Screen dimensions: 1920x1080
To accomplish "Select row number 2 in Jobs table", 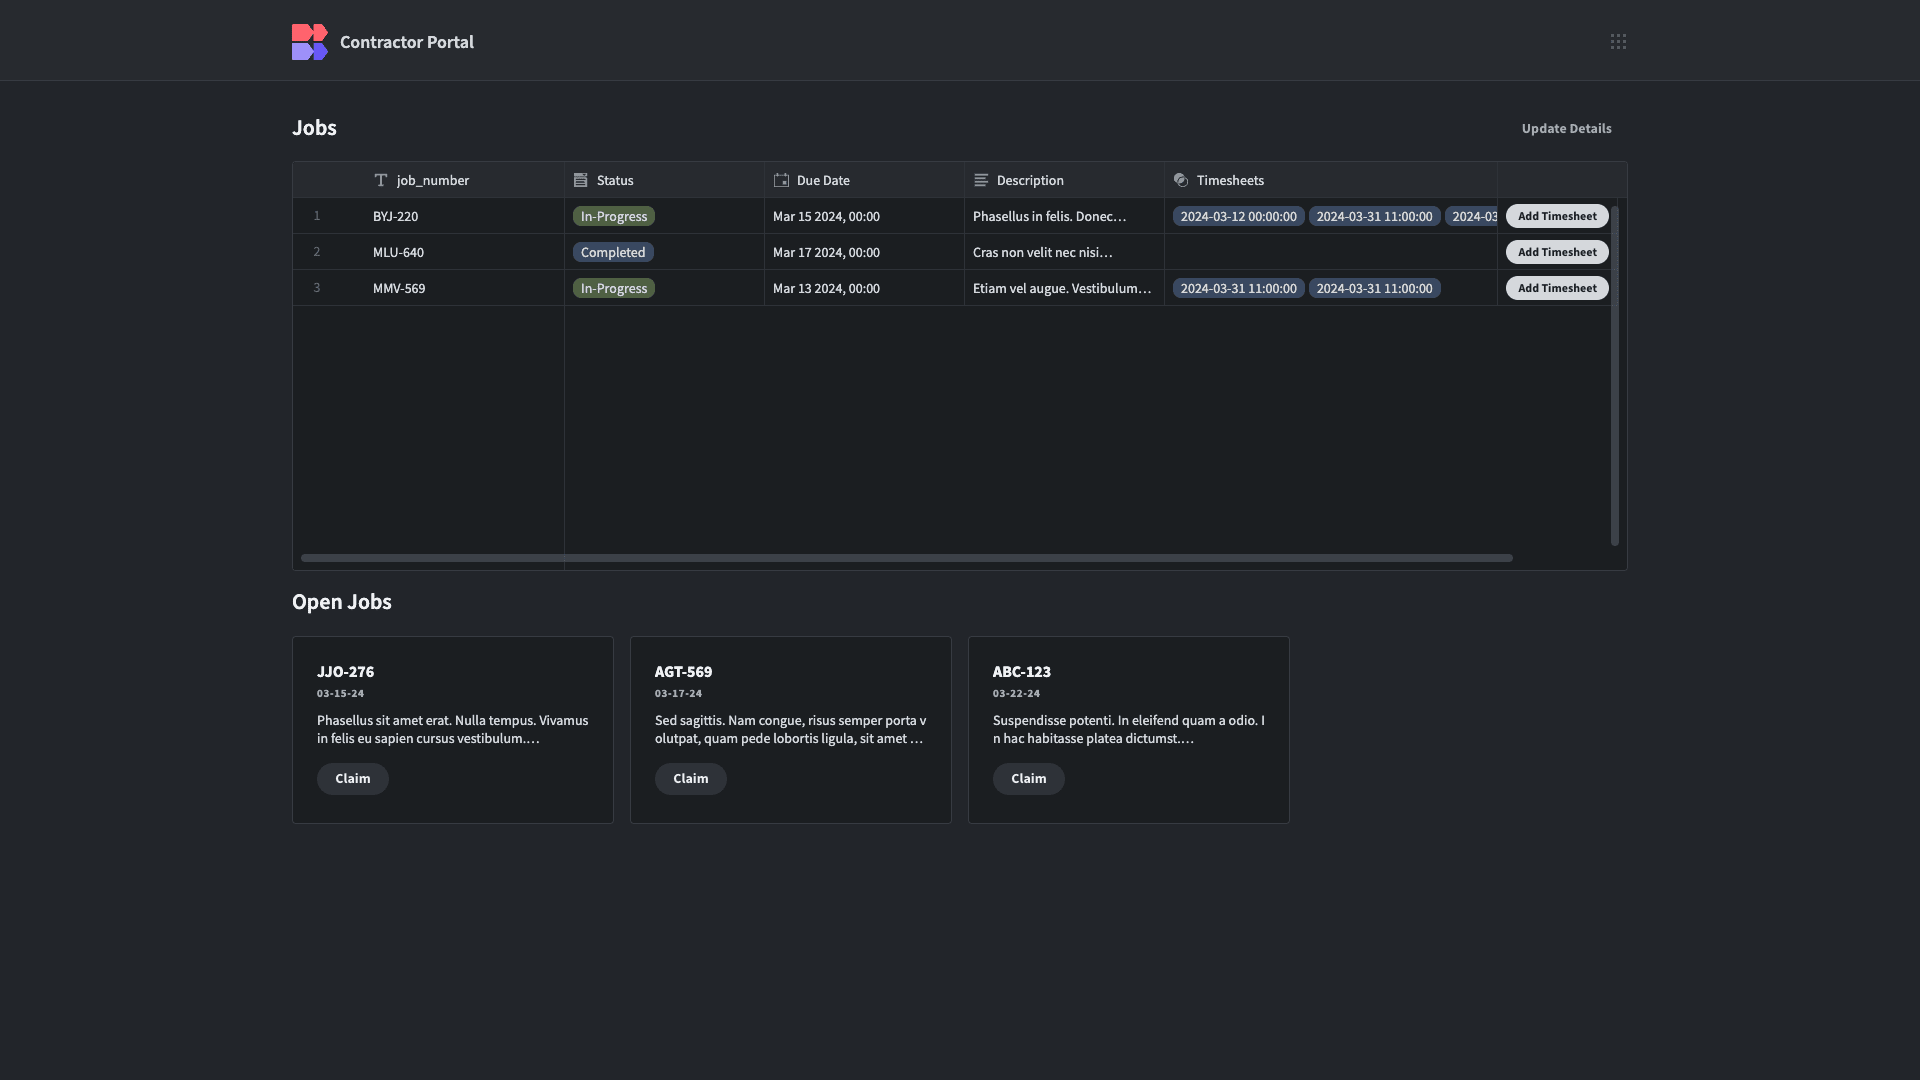I will [317, 252].
